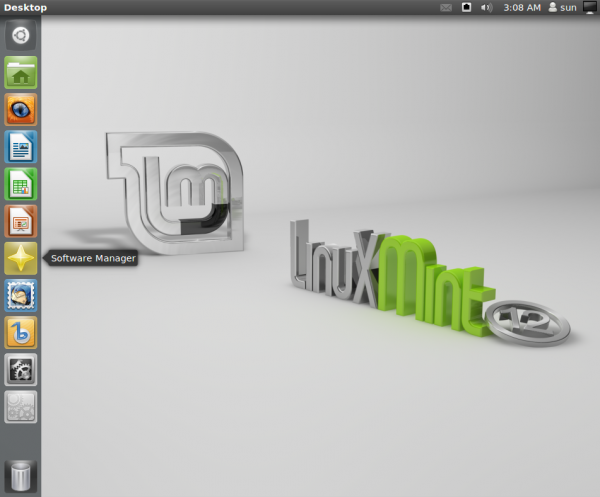Open the dark gears system settings icon
Image resolution: width=600 pixels, height=497 pixels.
coord(21,370)
